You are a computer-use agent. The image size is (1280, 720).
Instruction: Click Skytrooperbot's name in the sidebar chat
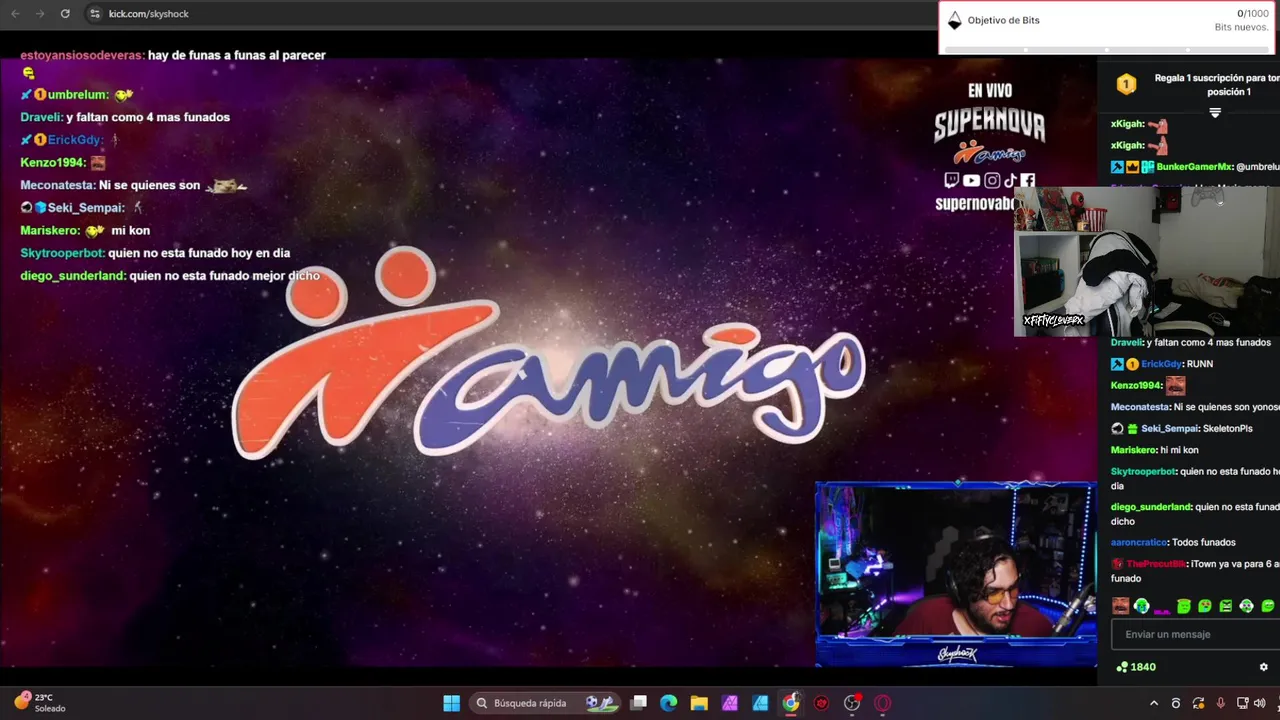click(1143, 471)
